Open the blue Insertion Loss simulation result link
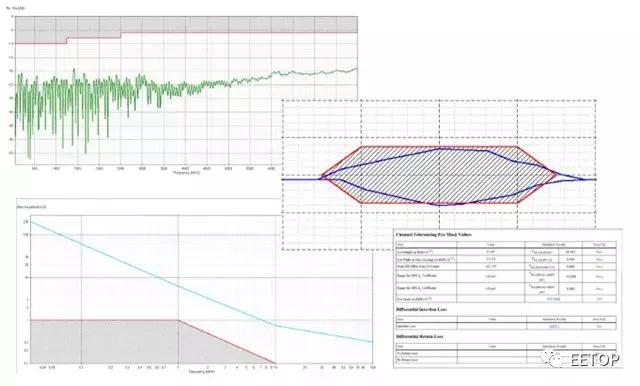 tap(554, 326)
